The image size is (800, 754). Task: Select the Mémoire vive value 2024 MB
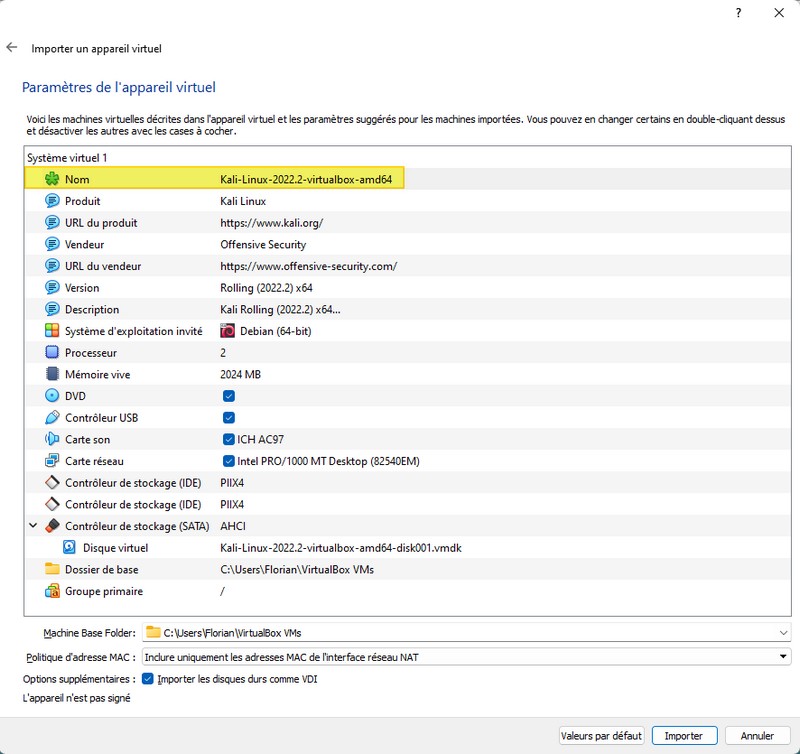click(x=240, y=374)
